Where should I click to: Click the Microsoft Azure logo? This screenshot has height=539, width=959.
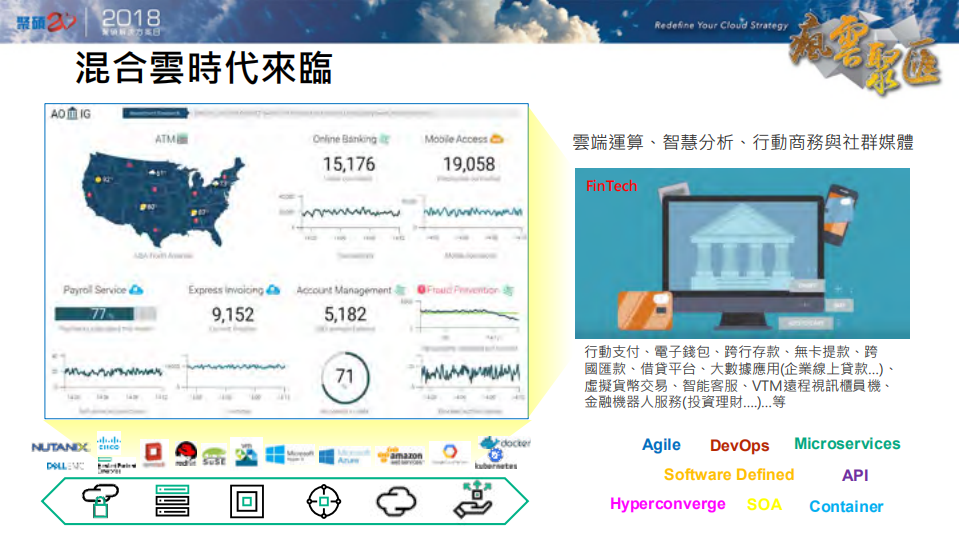345,456
